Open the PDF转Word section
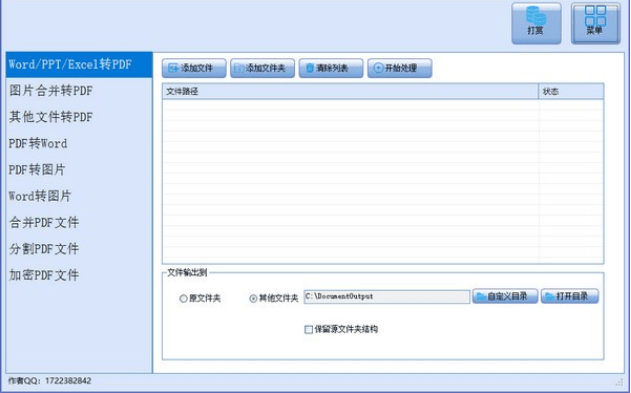This screenshot has height=393, width=631. (x=79, y=143)
